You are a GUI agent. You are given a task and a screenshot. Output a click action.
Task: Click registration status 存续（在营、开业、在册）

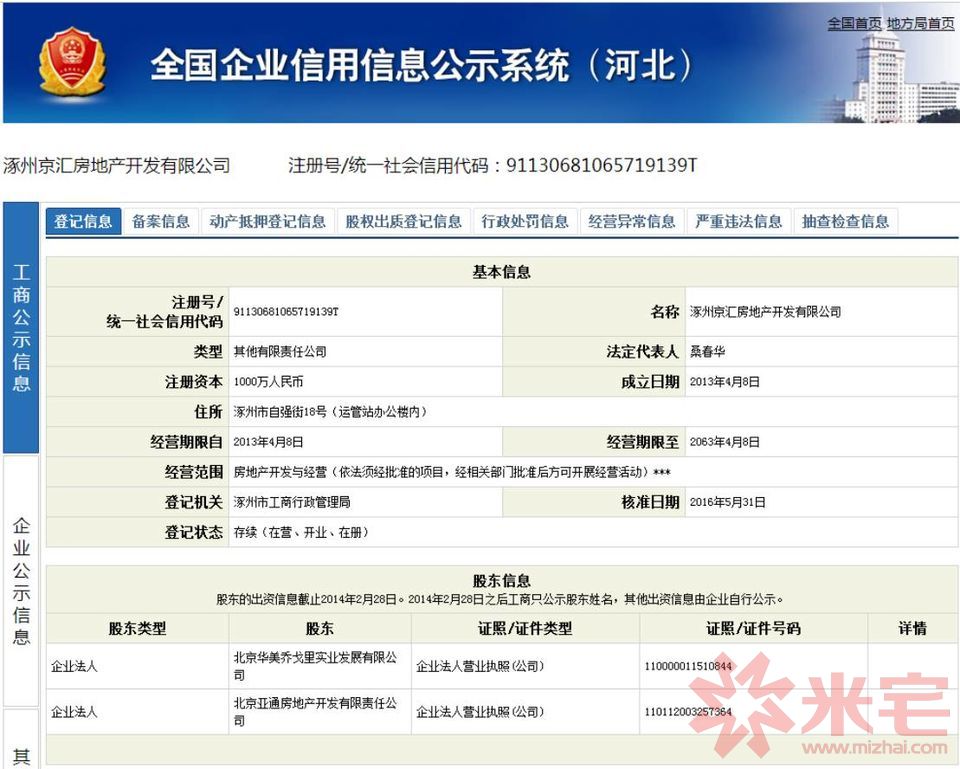(x=301, y=532)
